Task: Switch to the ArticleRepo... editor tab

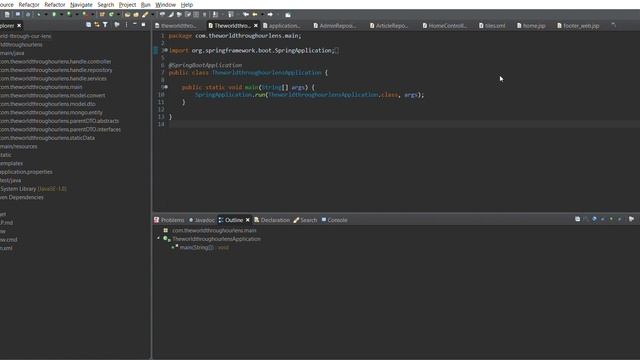Action: click(389, 25)
